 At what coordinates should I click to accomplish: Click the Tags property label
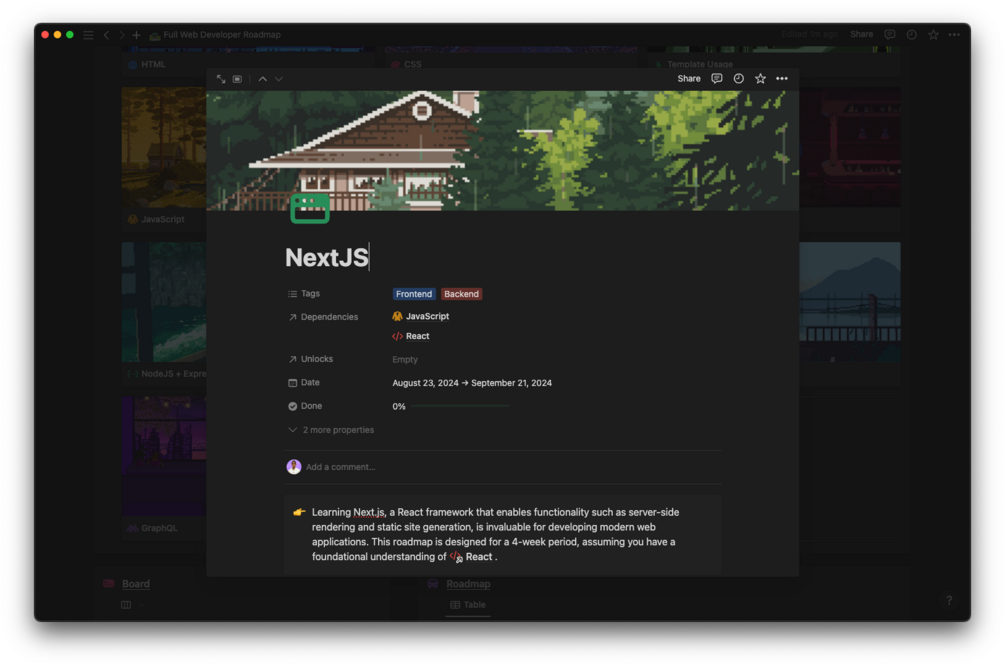pyautogui.click(x=304, y=293)
